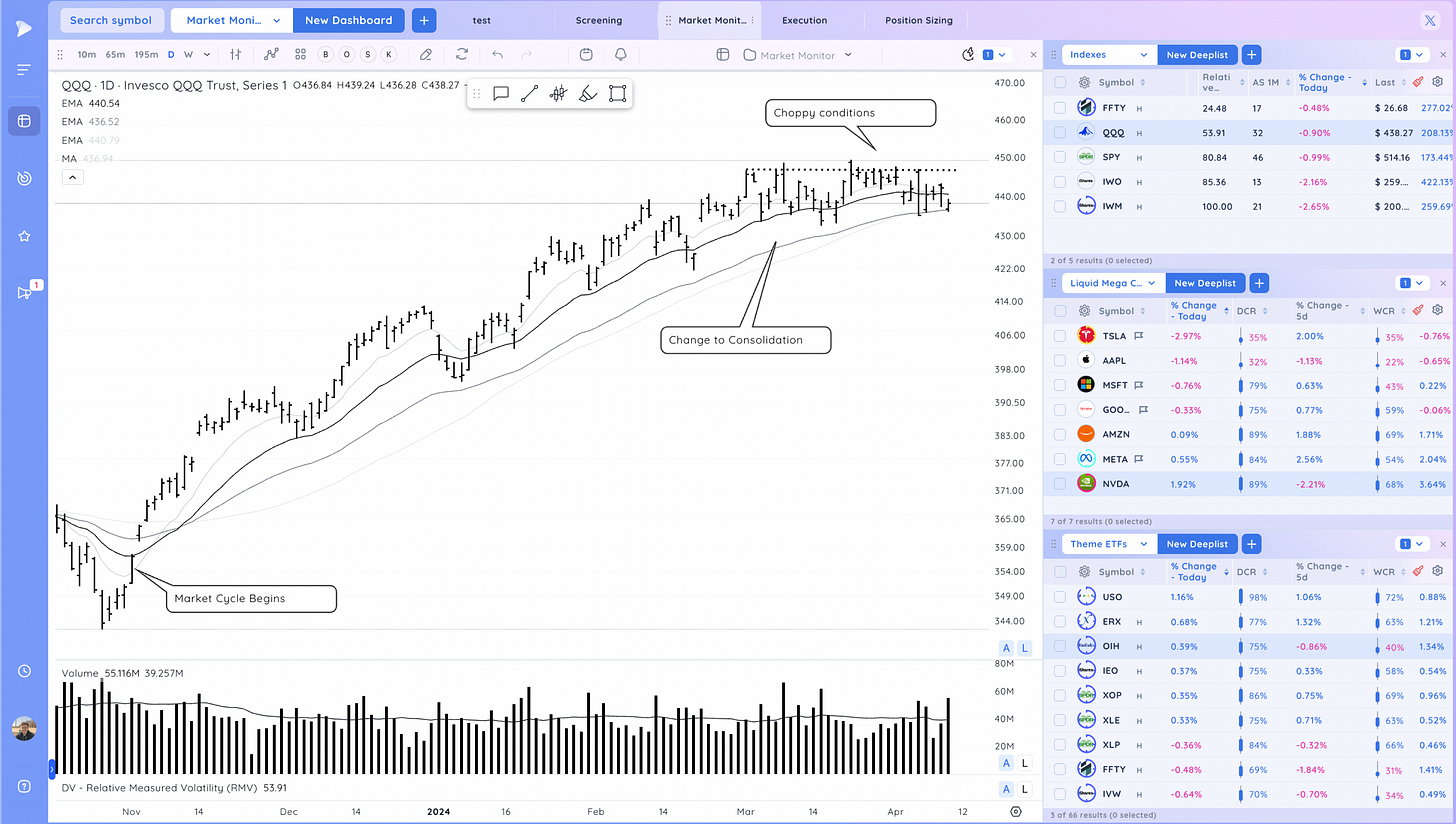Change chart type using bars icon
Screen dimensions: 1456x824
tap(236, 54)
